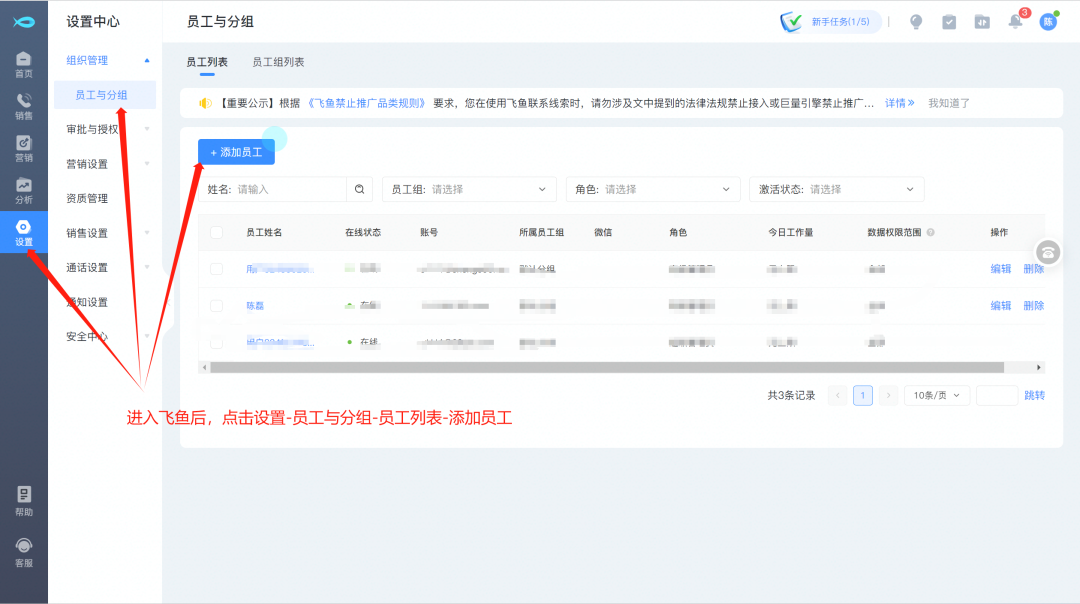
Task: Check the checkbox for the 陈磊 row
Action: (x=217, y=305)
